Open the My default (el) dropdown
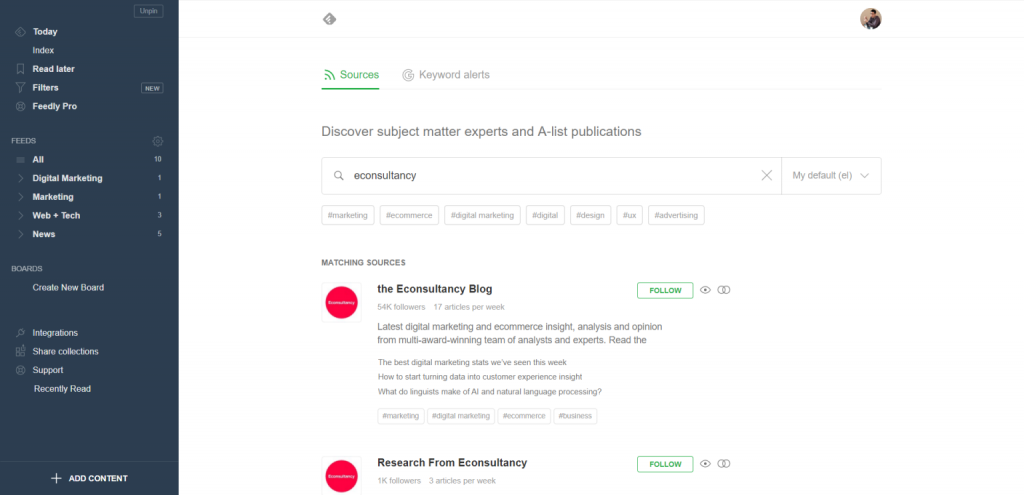This screenshot has width=1024, height=495. pos(830,175)
